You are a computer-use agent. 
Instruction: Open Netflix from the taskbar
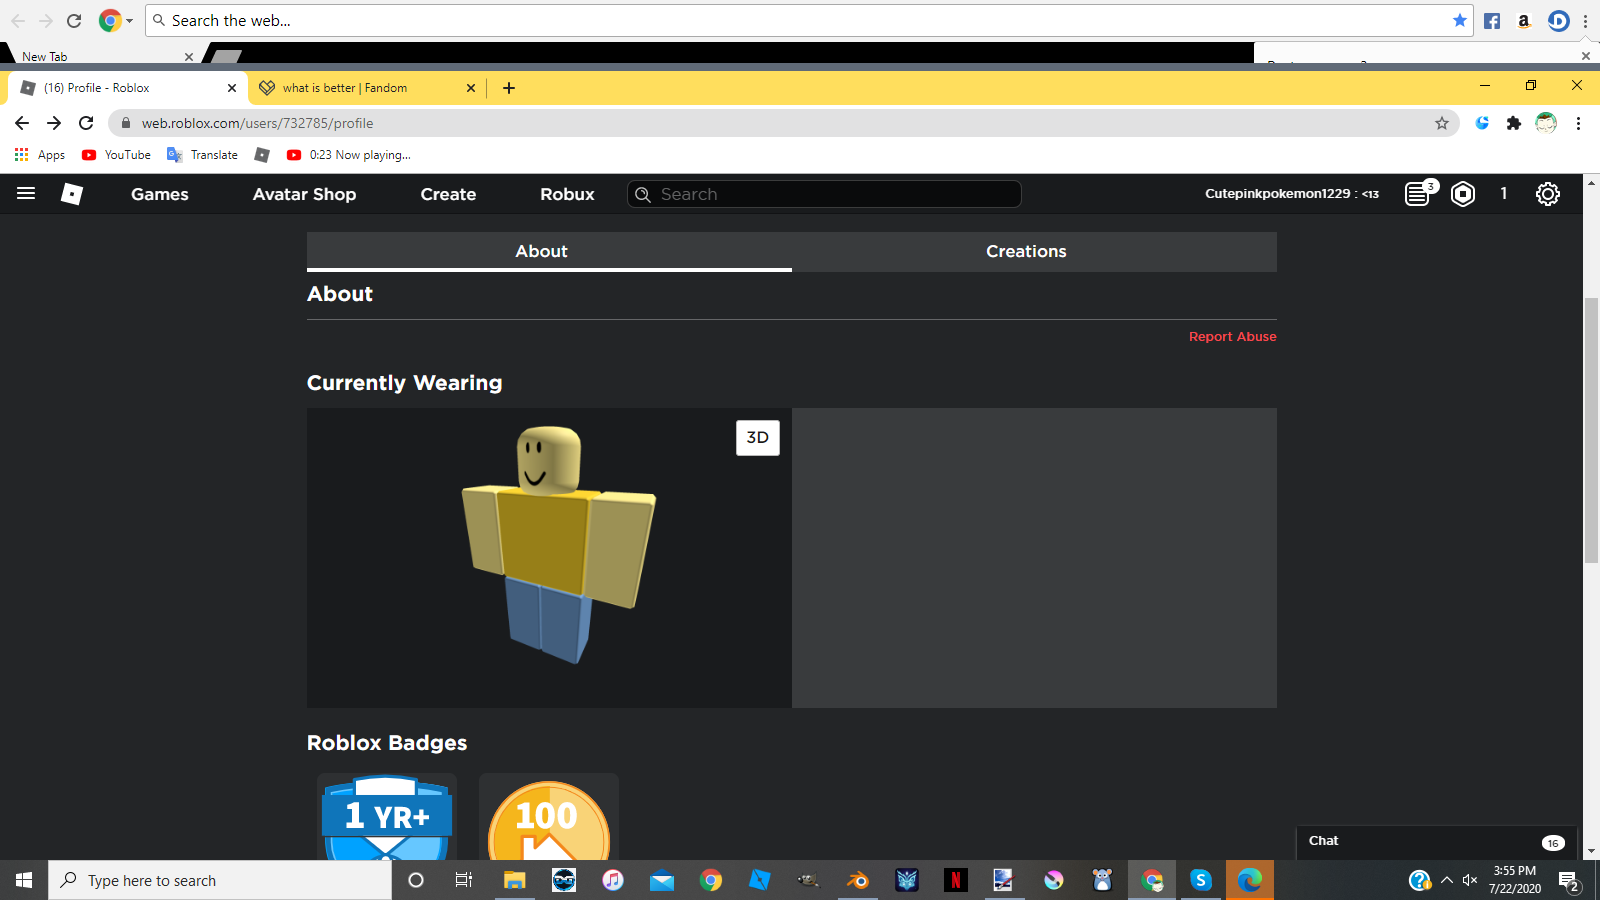(x=956, y=880)
